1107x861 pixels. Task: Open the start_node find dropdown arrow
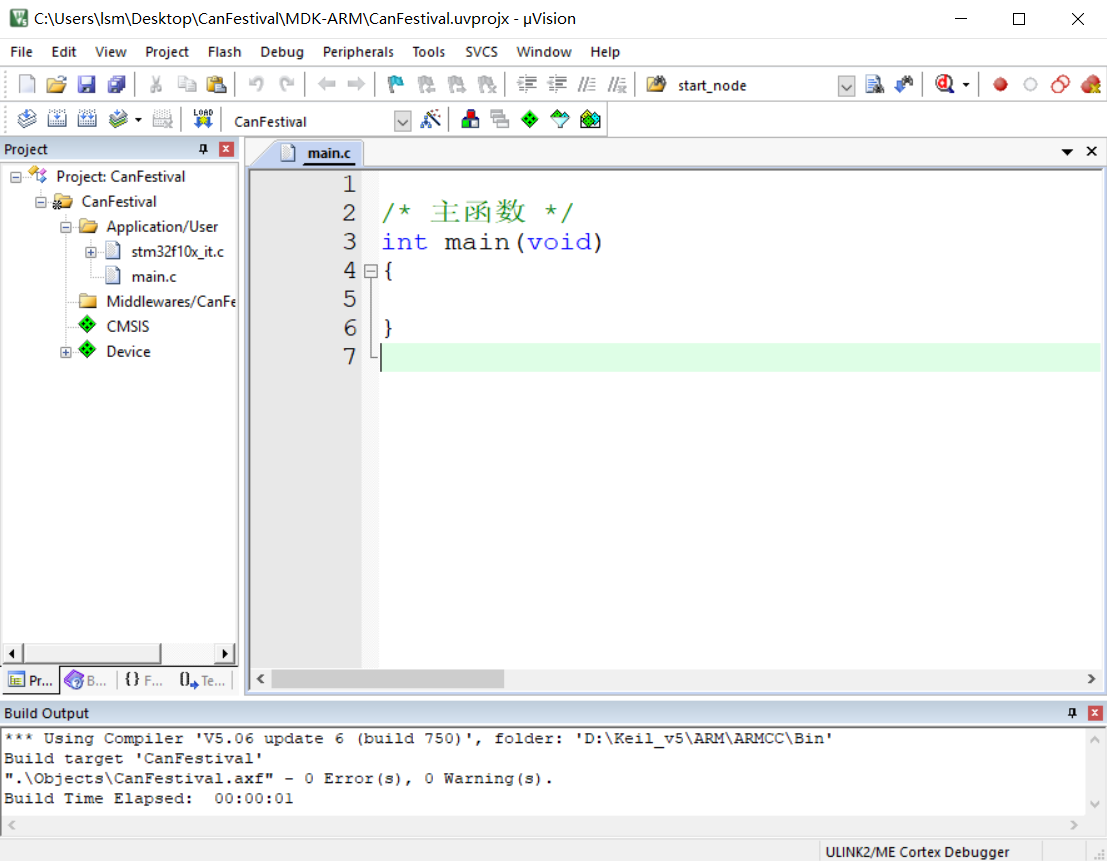coord(846,86)
